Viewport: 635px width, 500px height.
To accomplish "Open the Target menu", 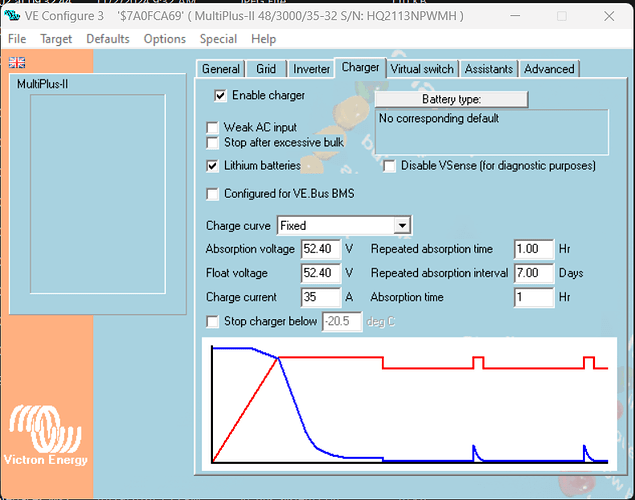I will click(56, 39).
